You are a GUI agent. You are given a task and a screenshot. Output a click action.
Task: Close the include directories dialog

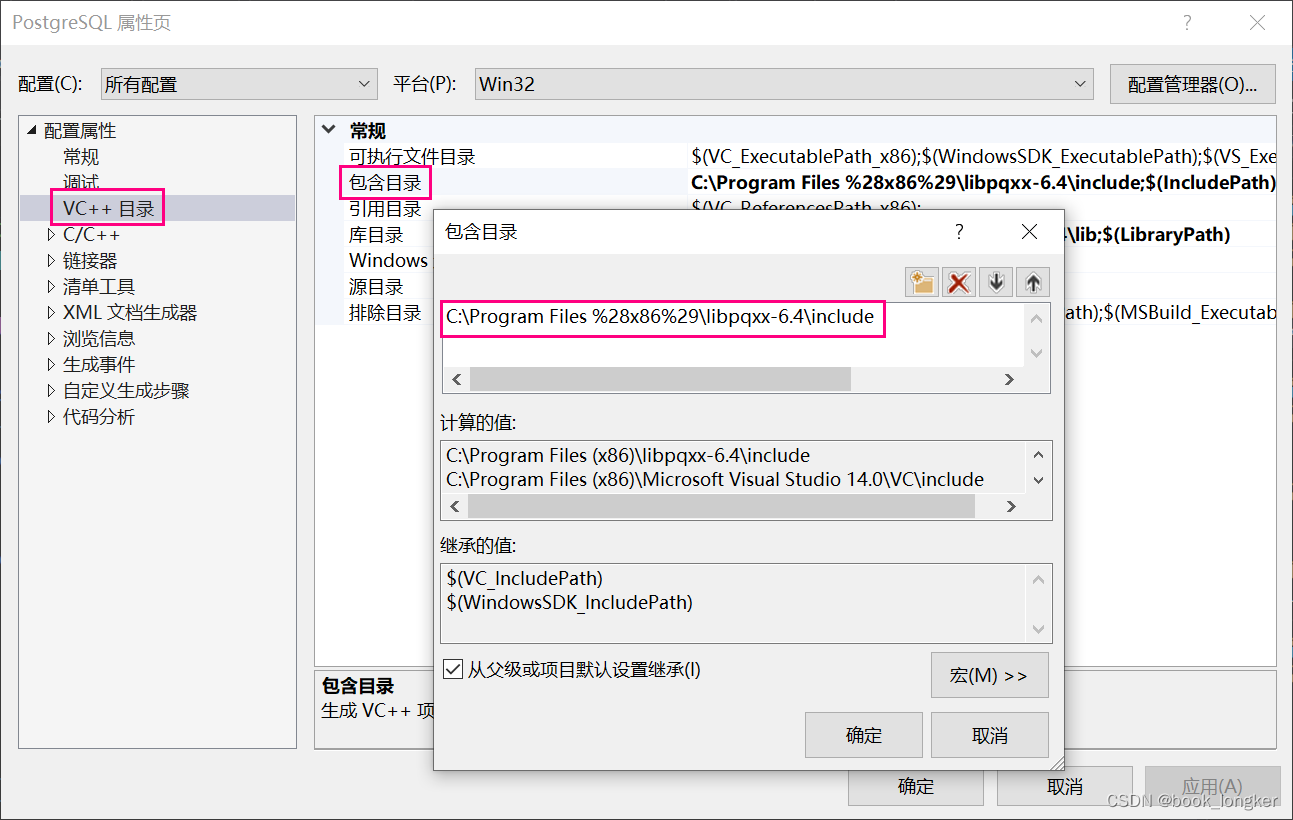click(1029, 232)
